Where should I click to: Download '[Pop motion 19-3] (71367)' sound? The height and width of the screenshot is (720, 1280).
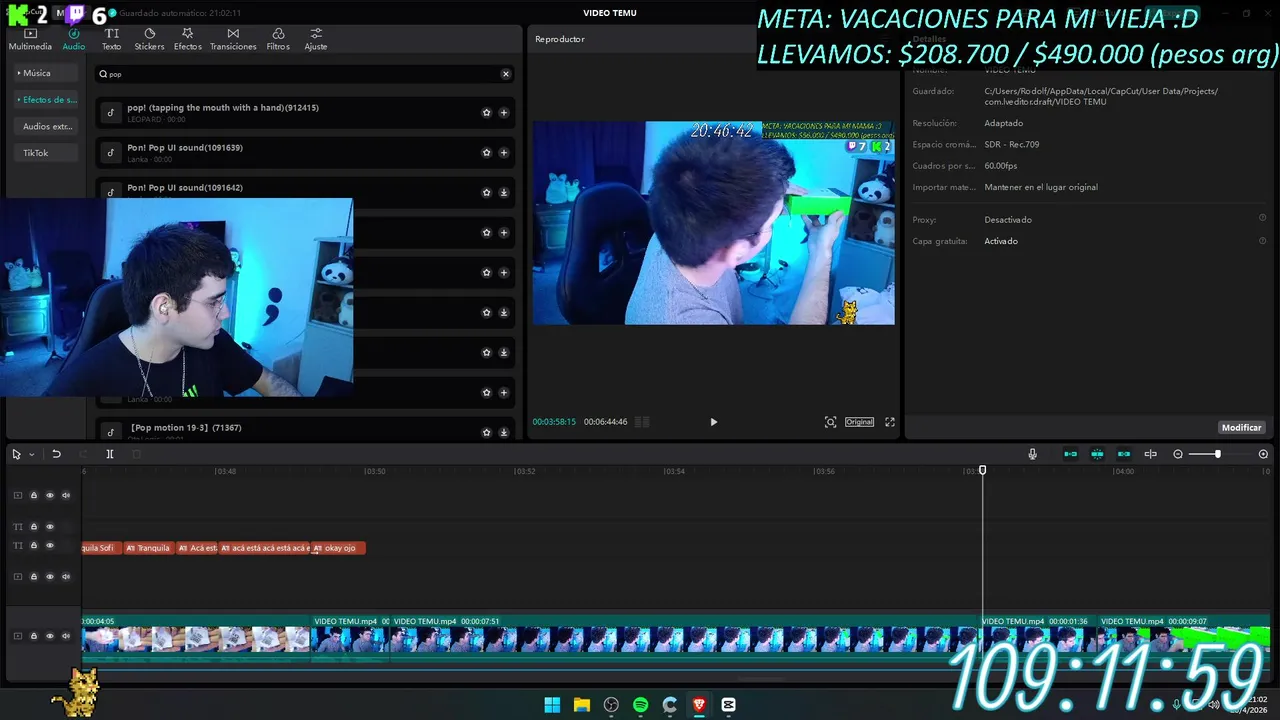pos(503,432)
